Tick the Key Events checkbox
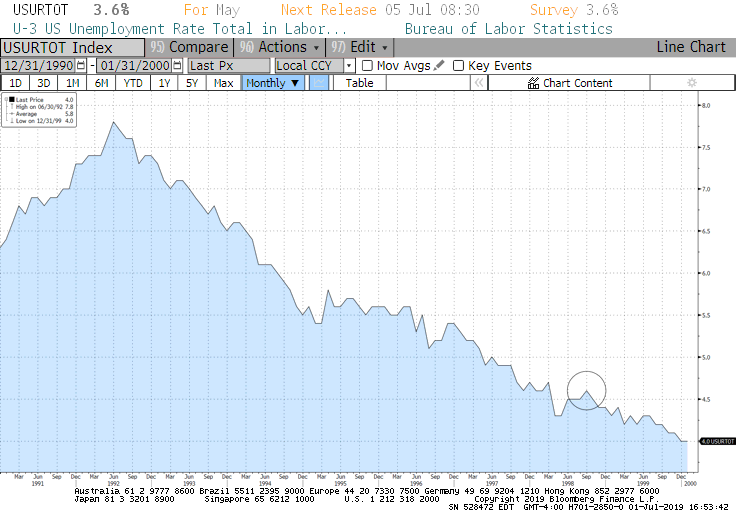Screen dimensions: 736x530 pos(458,65)
